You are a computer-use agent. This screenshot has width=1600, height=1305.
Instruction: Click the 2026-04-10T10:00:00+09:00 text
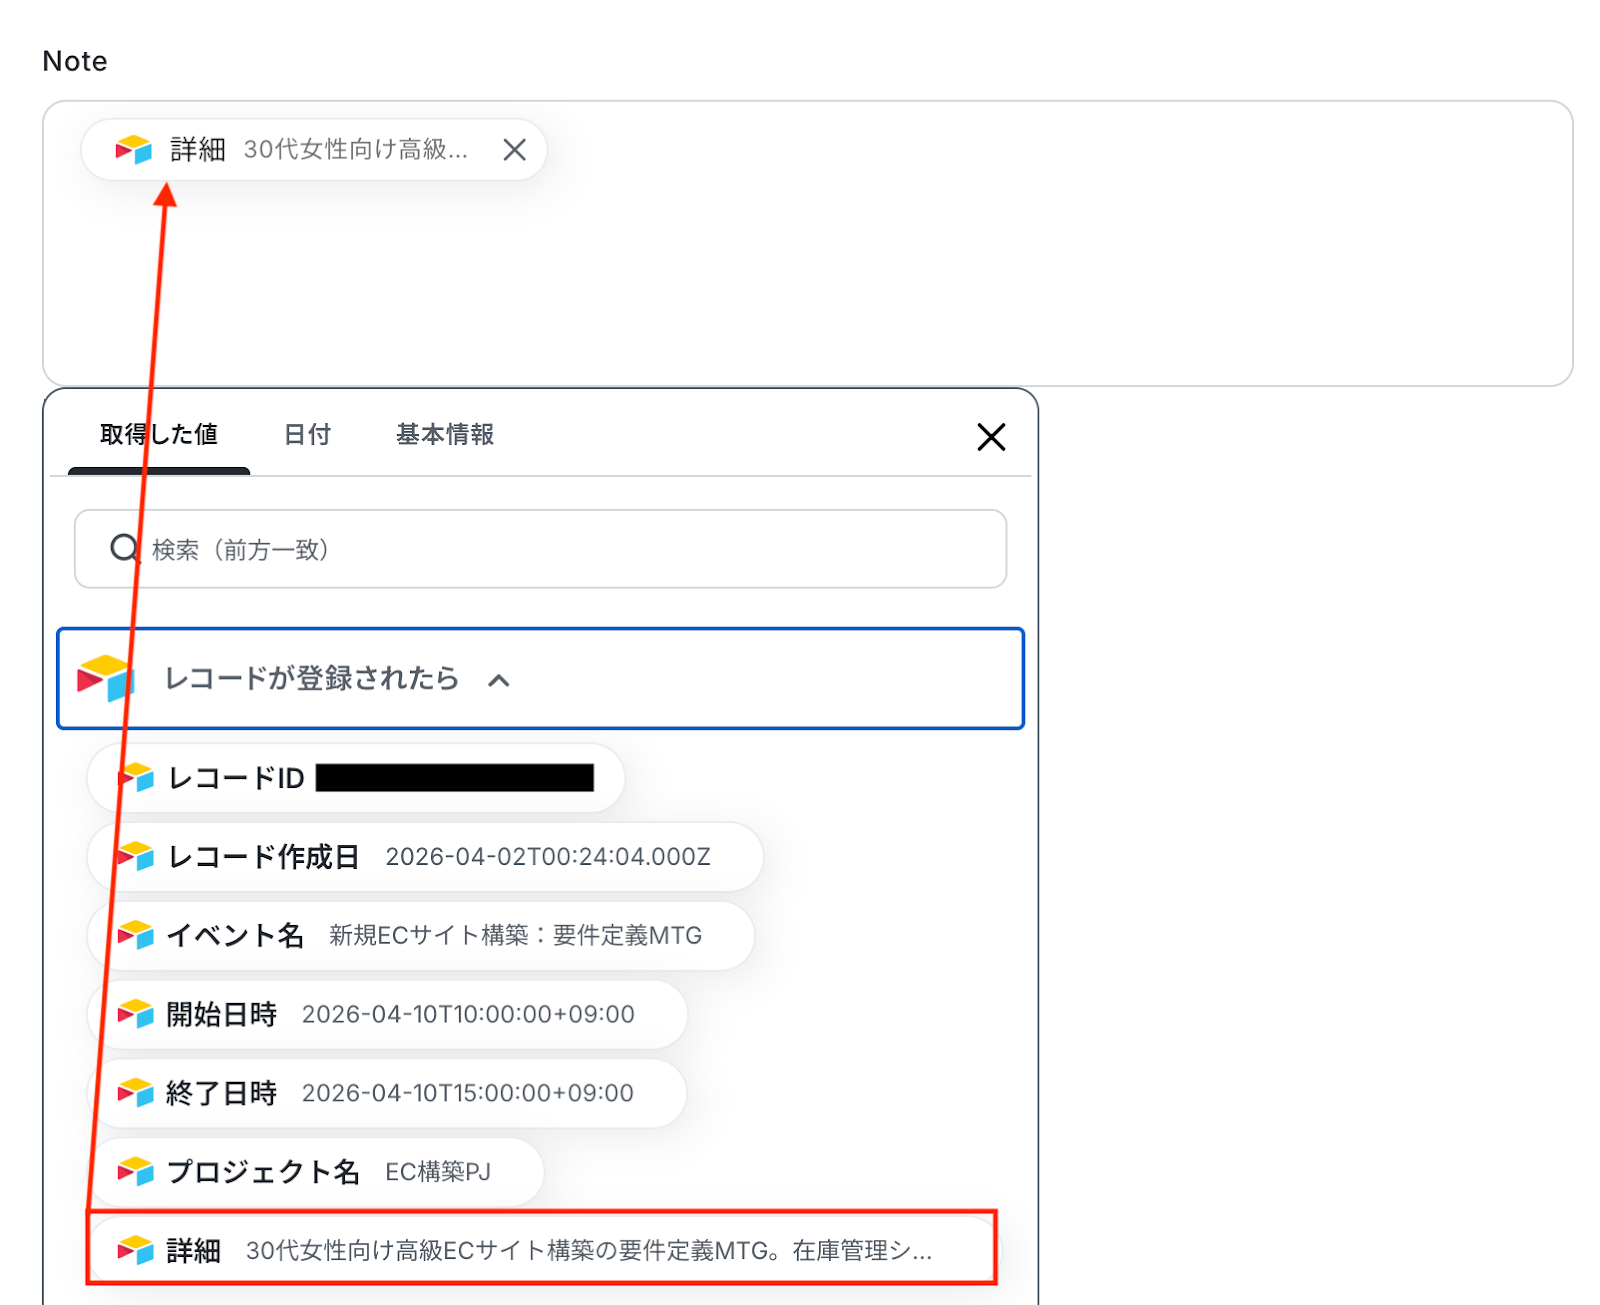(x=468, y=1015)
